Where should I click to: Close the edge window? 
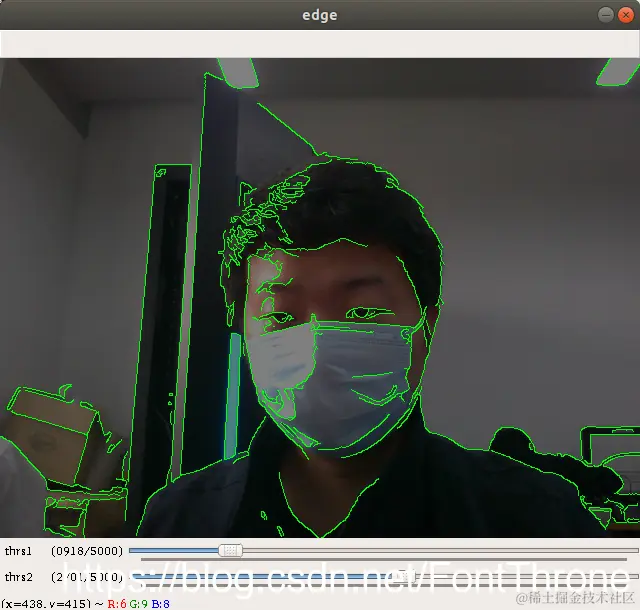pos(626,15)
